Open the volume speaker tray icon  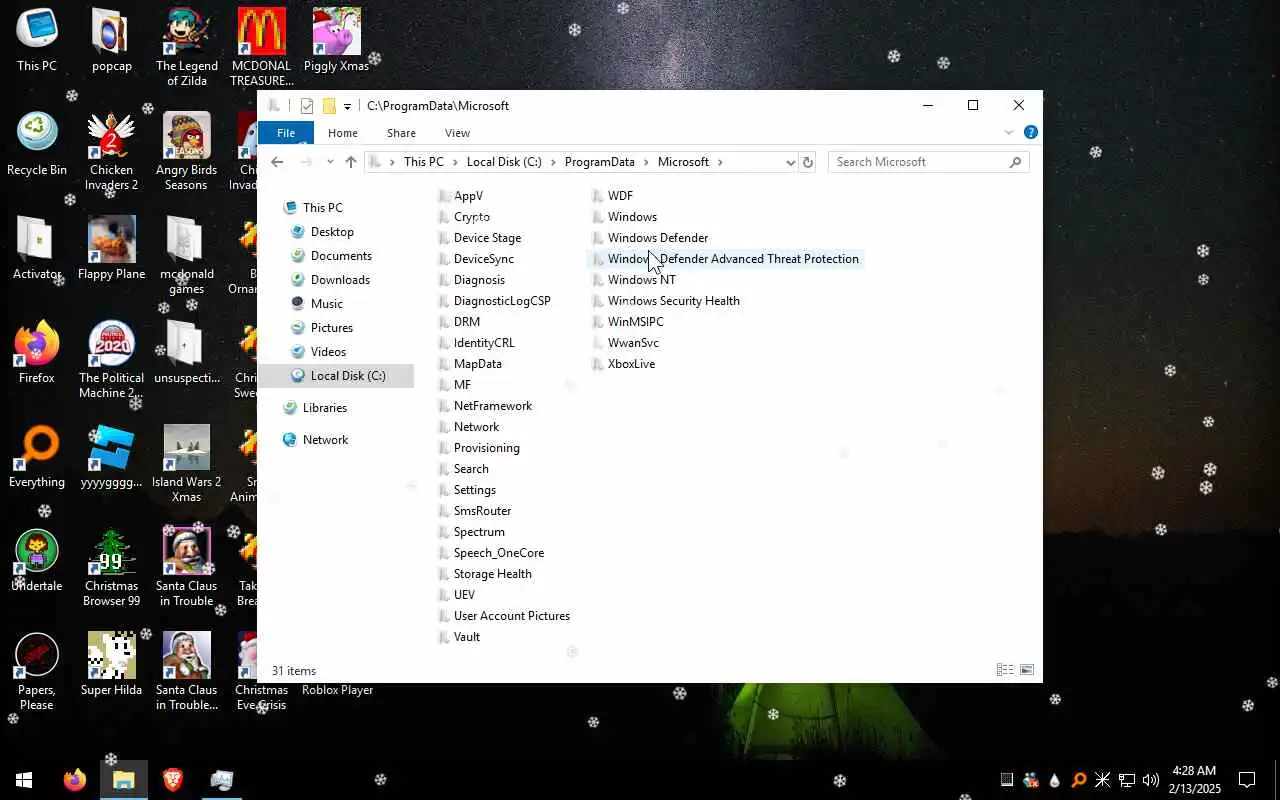click(1150, 780)
